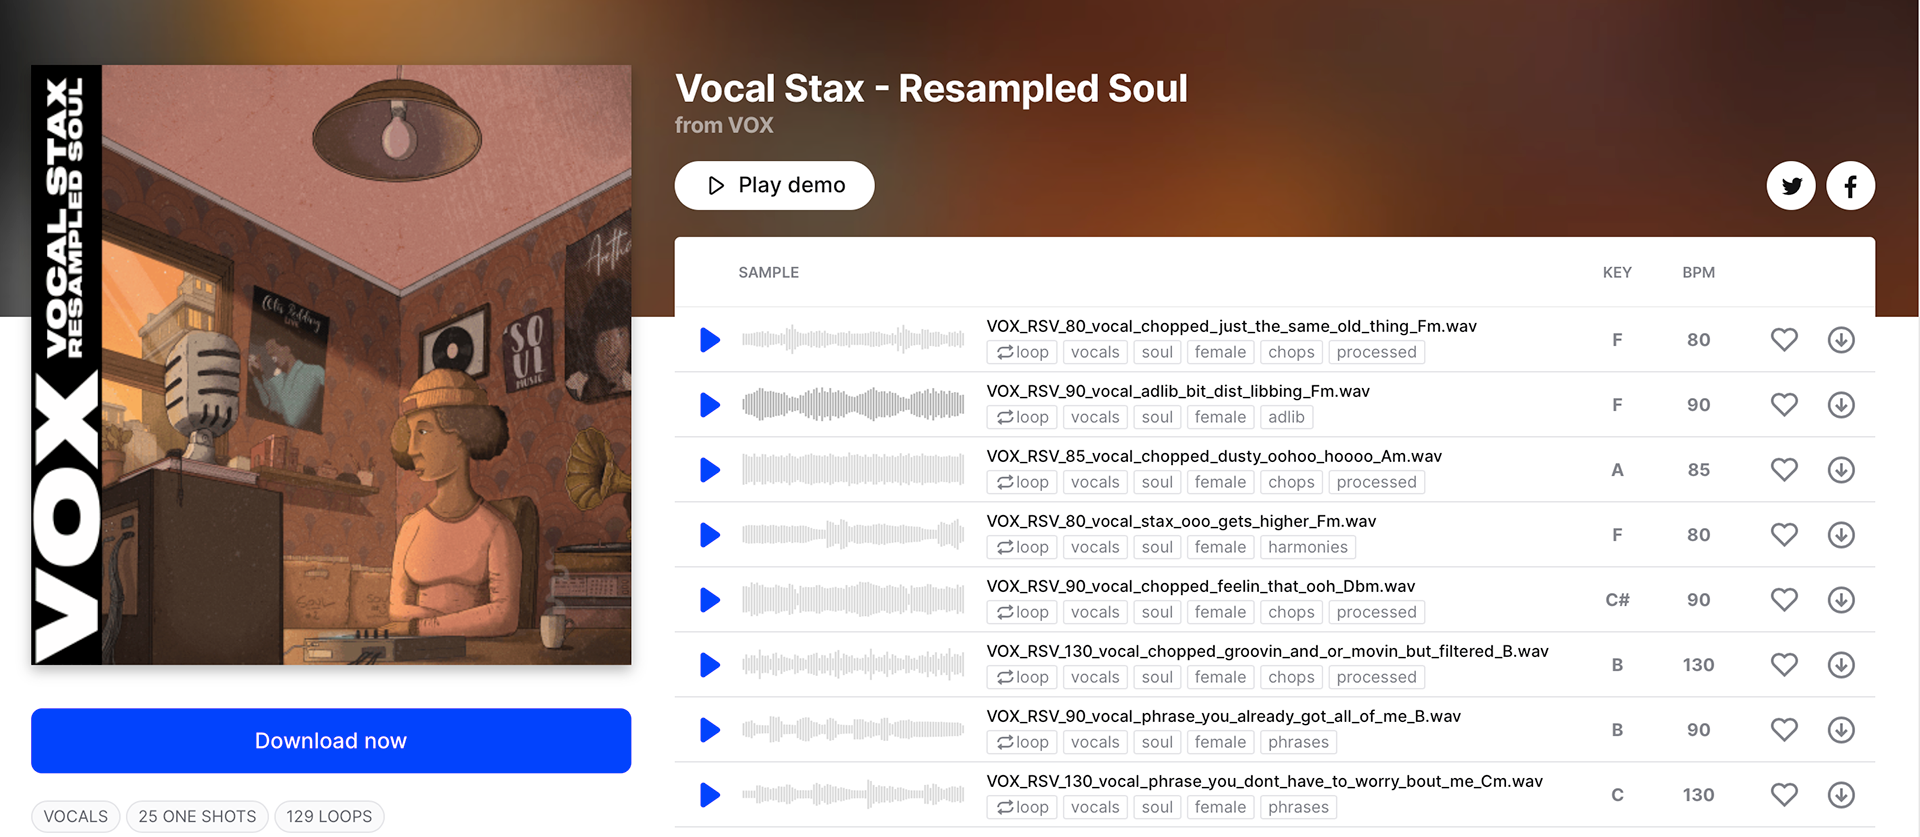Play the just_the_same_old_thing sample
The image size is (1920, 837).
(x=710, y=340)
